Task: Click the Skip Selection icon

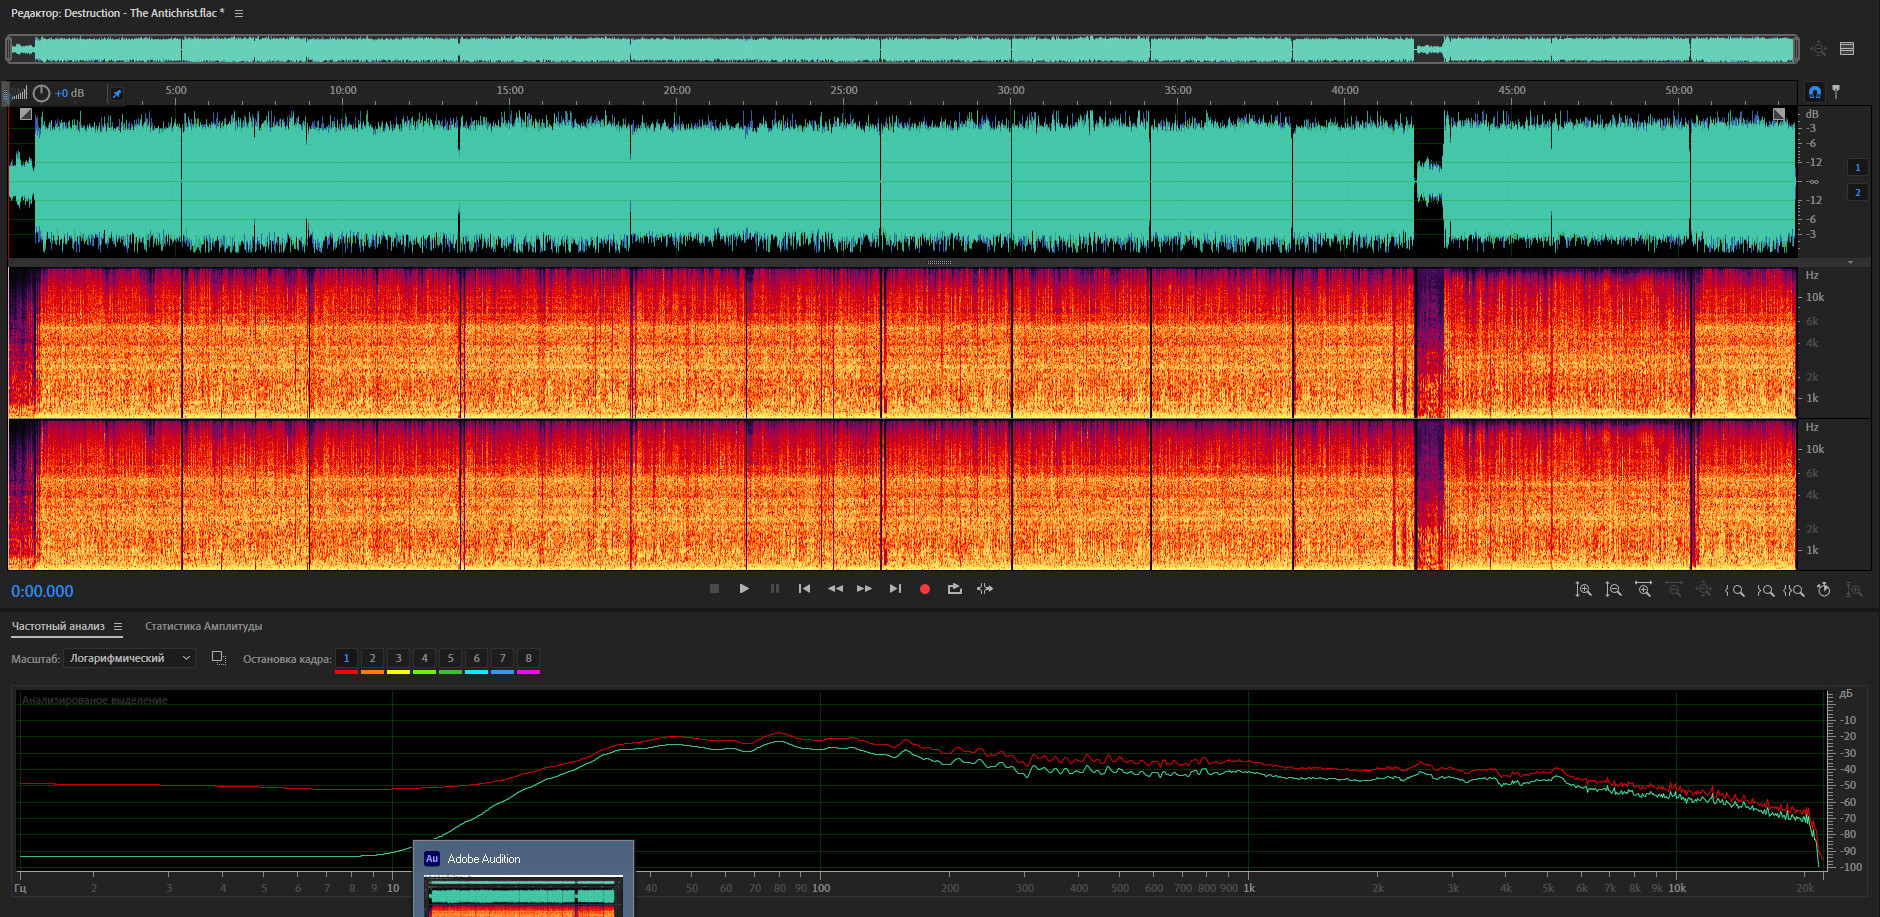Action: click(x=985, y=589)
